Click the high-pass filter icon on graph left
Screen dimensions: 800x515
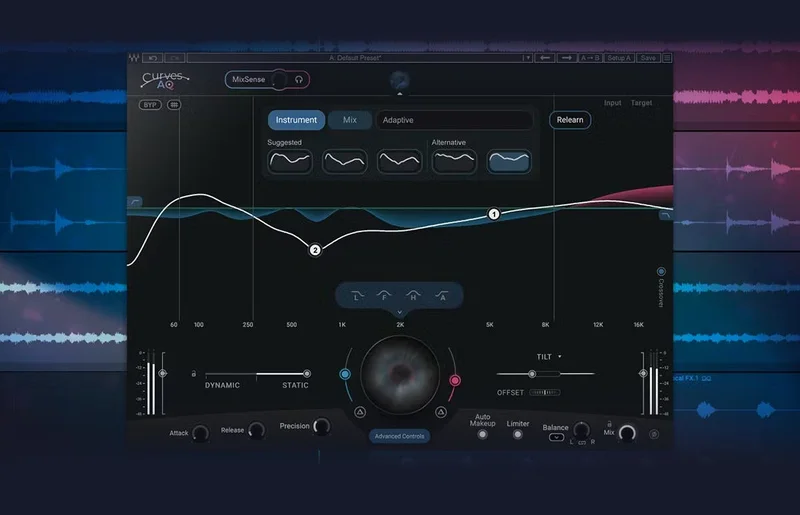click(x=135, y=202)
